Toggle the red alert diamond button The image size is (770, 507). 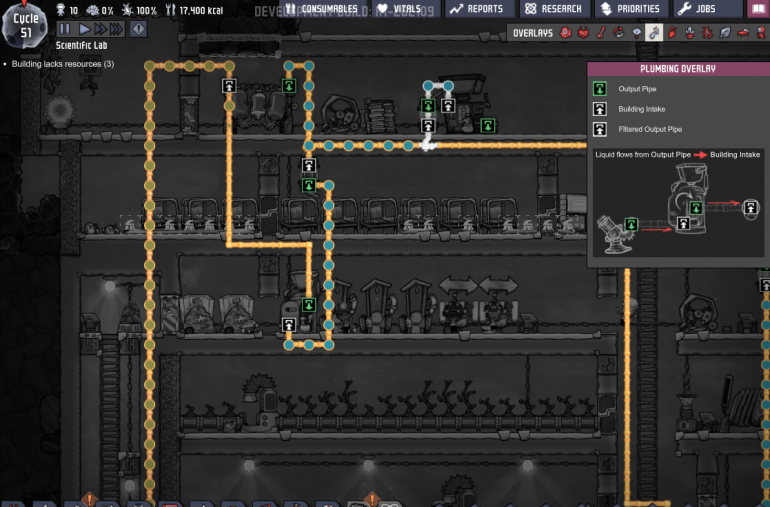tap(138, 29)
